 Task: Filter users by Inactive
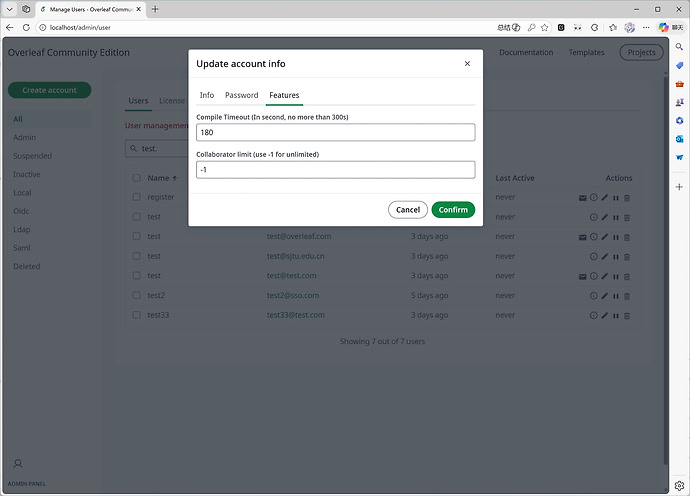27,175
